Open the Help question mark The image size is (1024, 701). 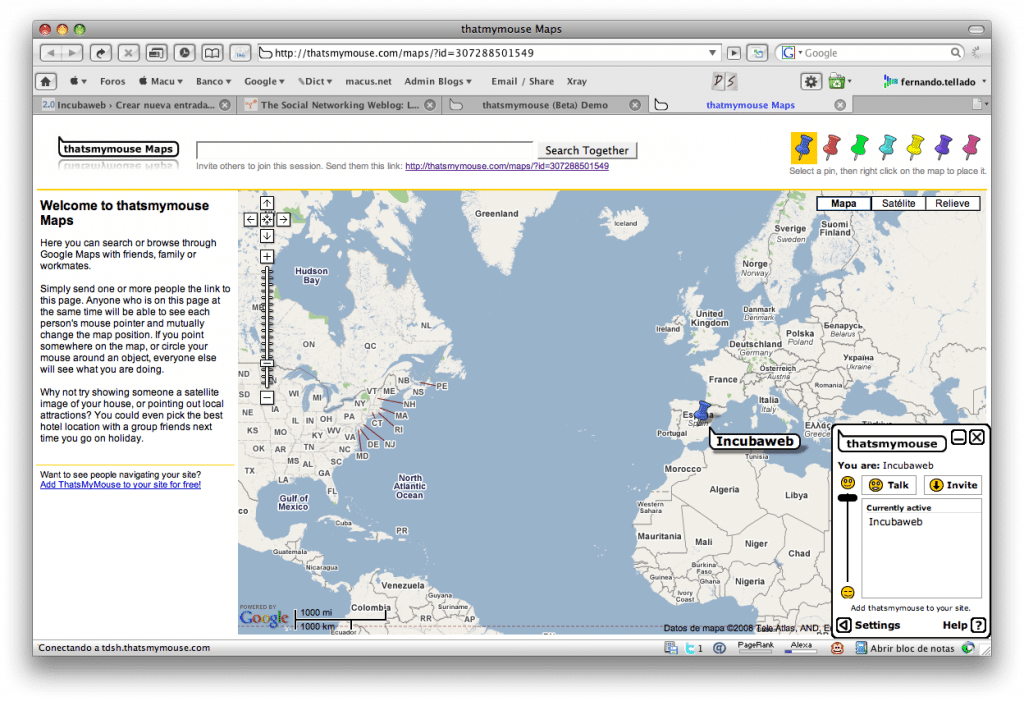(x=978, y=625)
